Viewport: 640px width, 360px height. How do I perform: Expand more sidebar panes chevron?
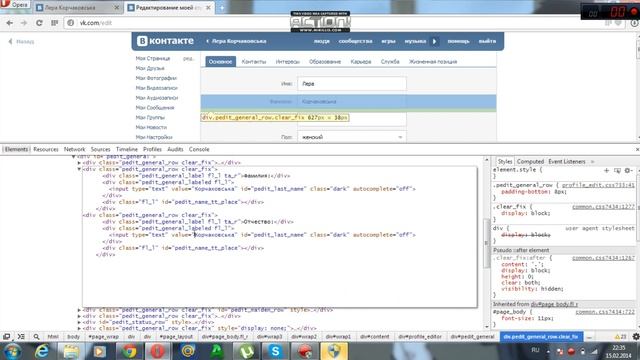(593, 162)
